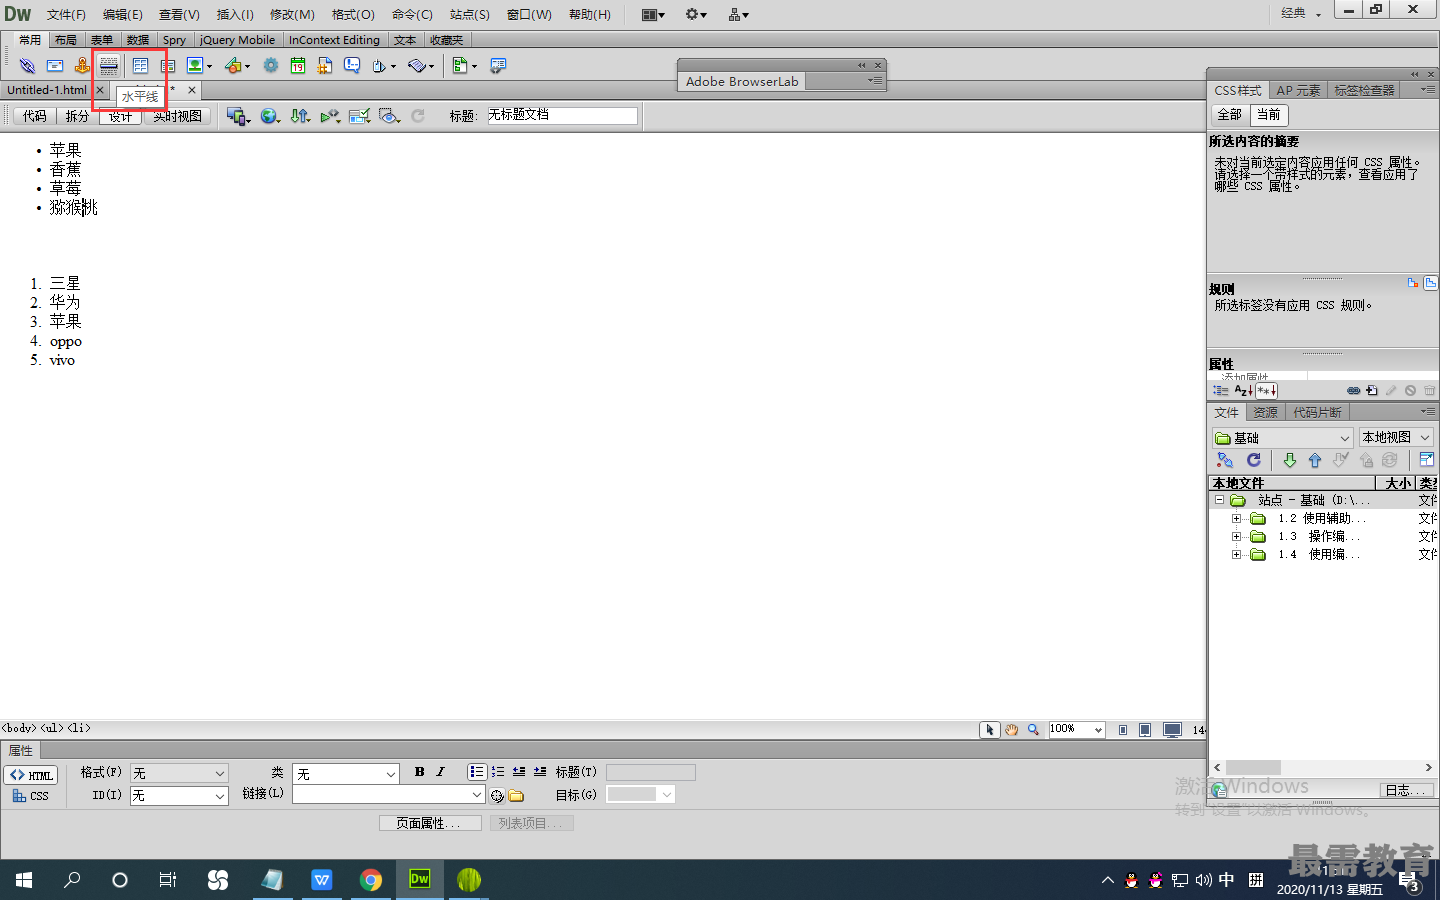Open the ID(I) dropdown
The width and height of the screenshot is (1440, 900).
179,796
